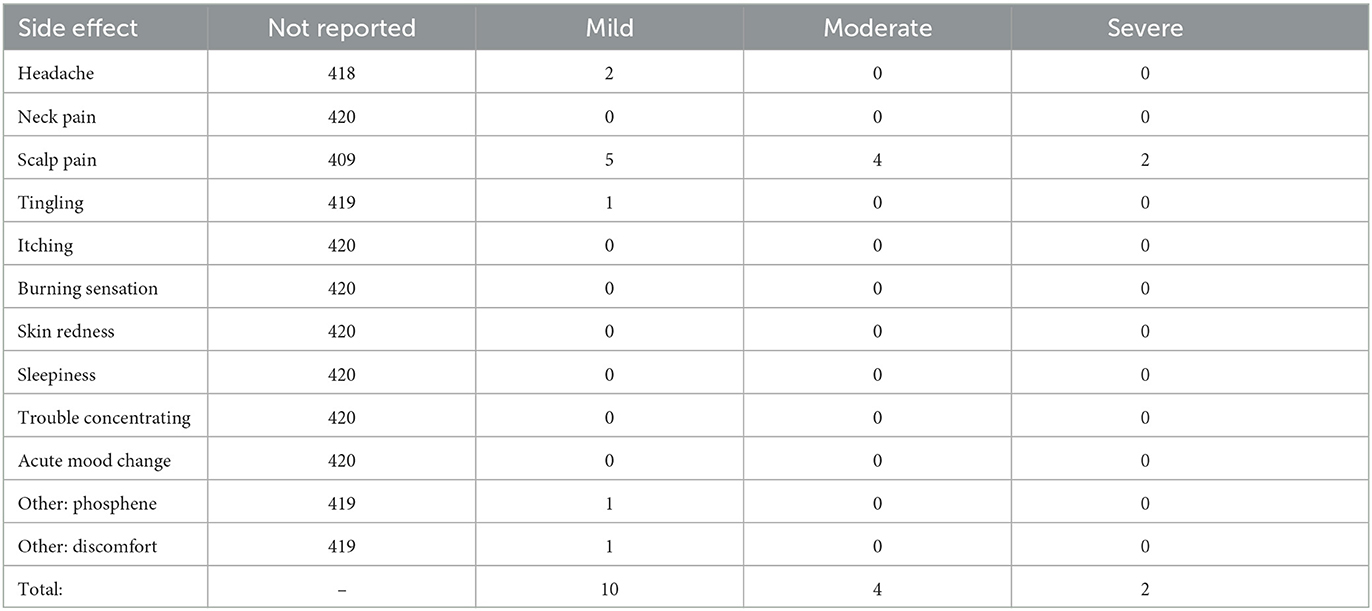This screenshot has height=611, width=1372.
Task: Select the "Moderate" column header
Action: coord(877,28)
